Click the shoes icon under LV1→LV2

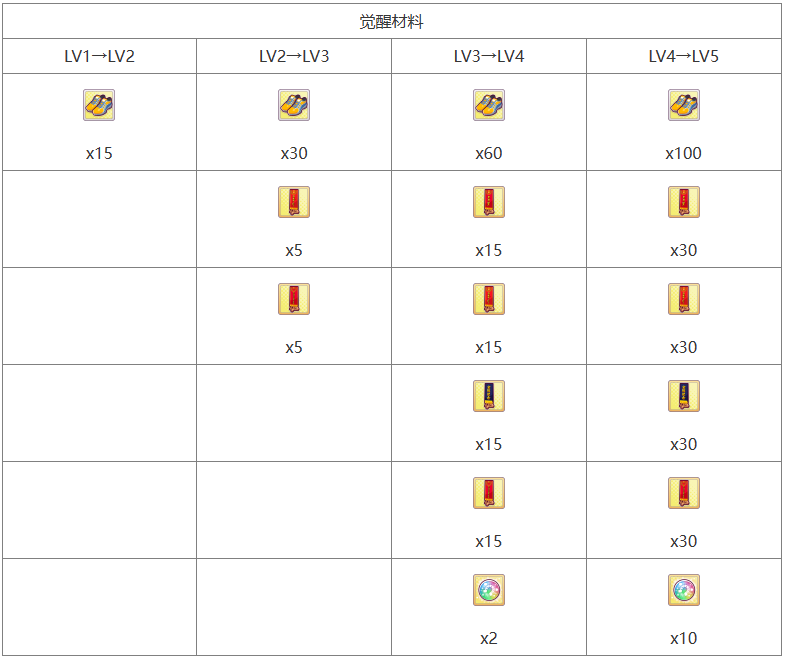point(99,105)
